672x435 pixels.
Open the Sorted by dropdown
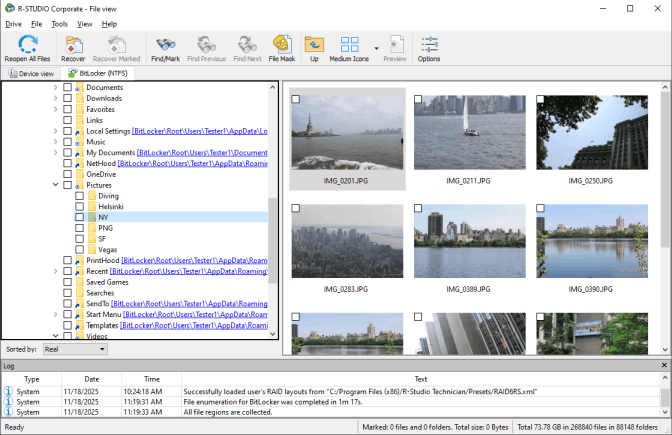75,349
